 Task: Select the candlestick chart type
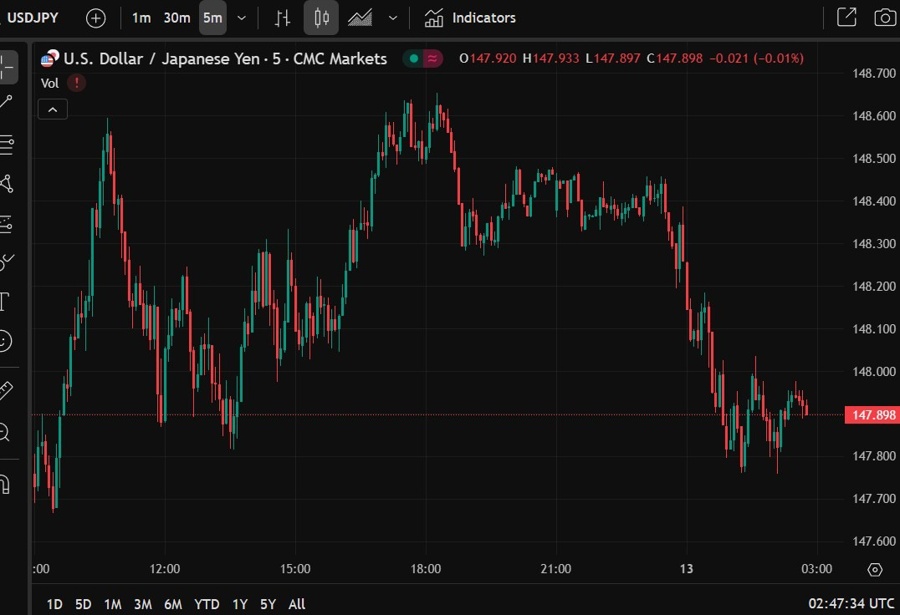[x=321, y=18]
